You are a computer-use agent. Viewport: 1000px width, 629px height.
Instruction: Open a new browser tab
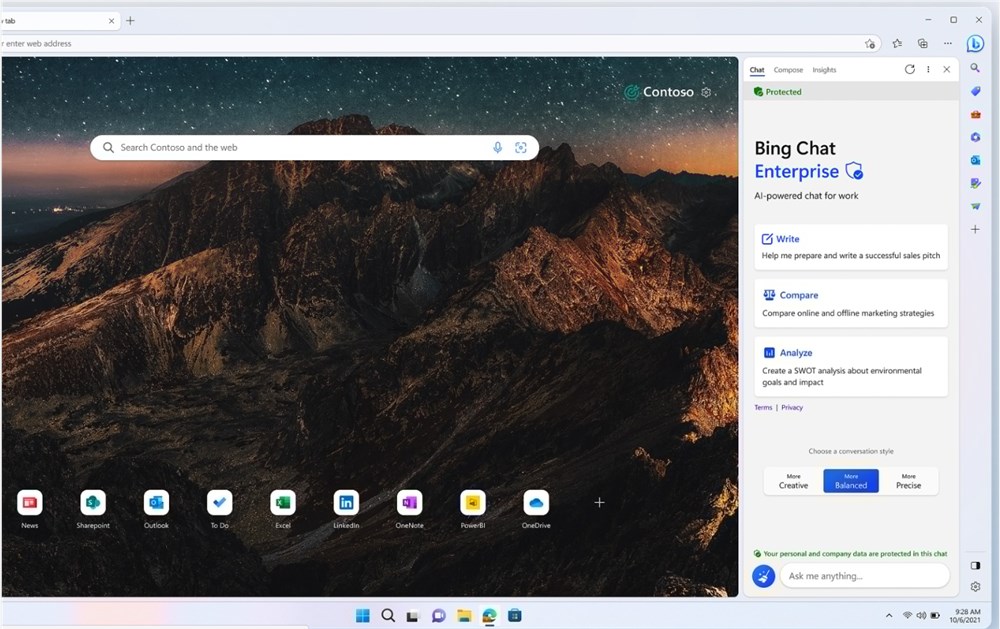130,20
